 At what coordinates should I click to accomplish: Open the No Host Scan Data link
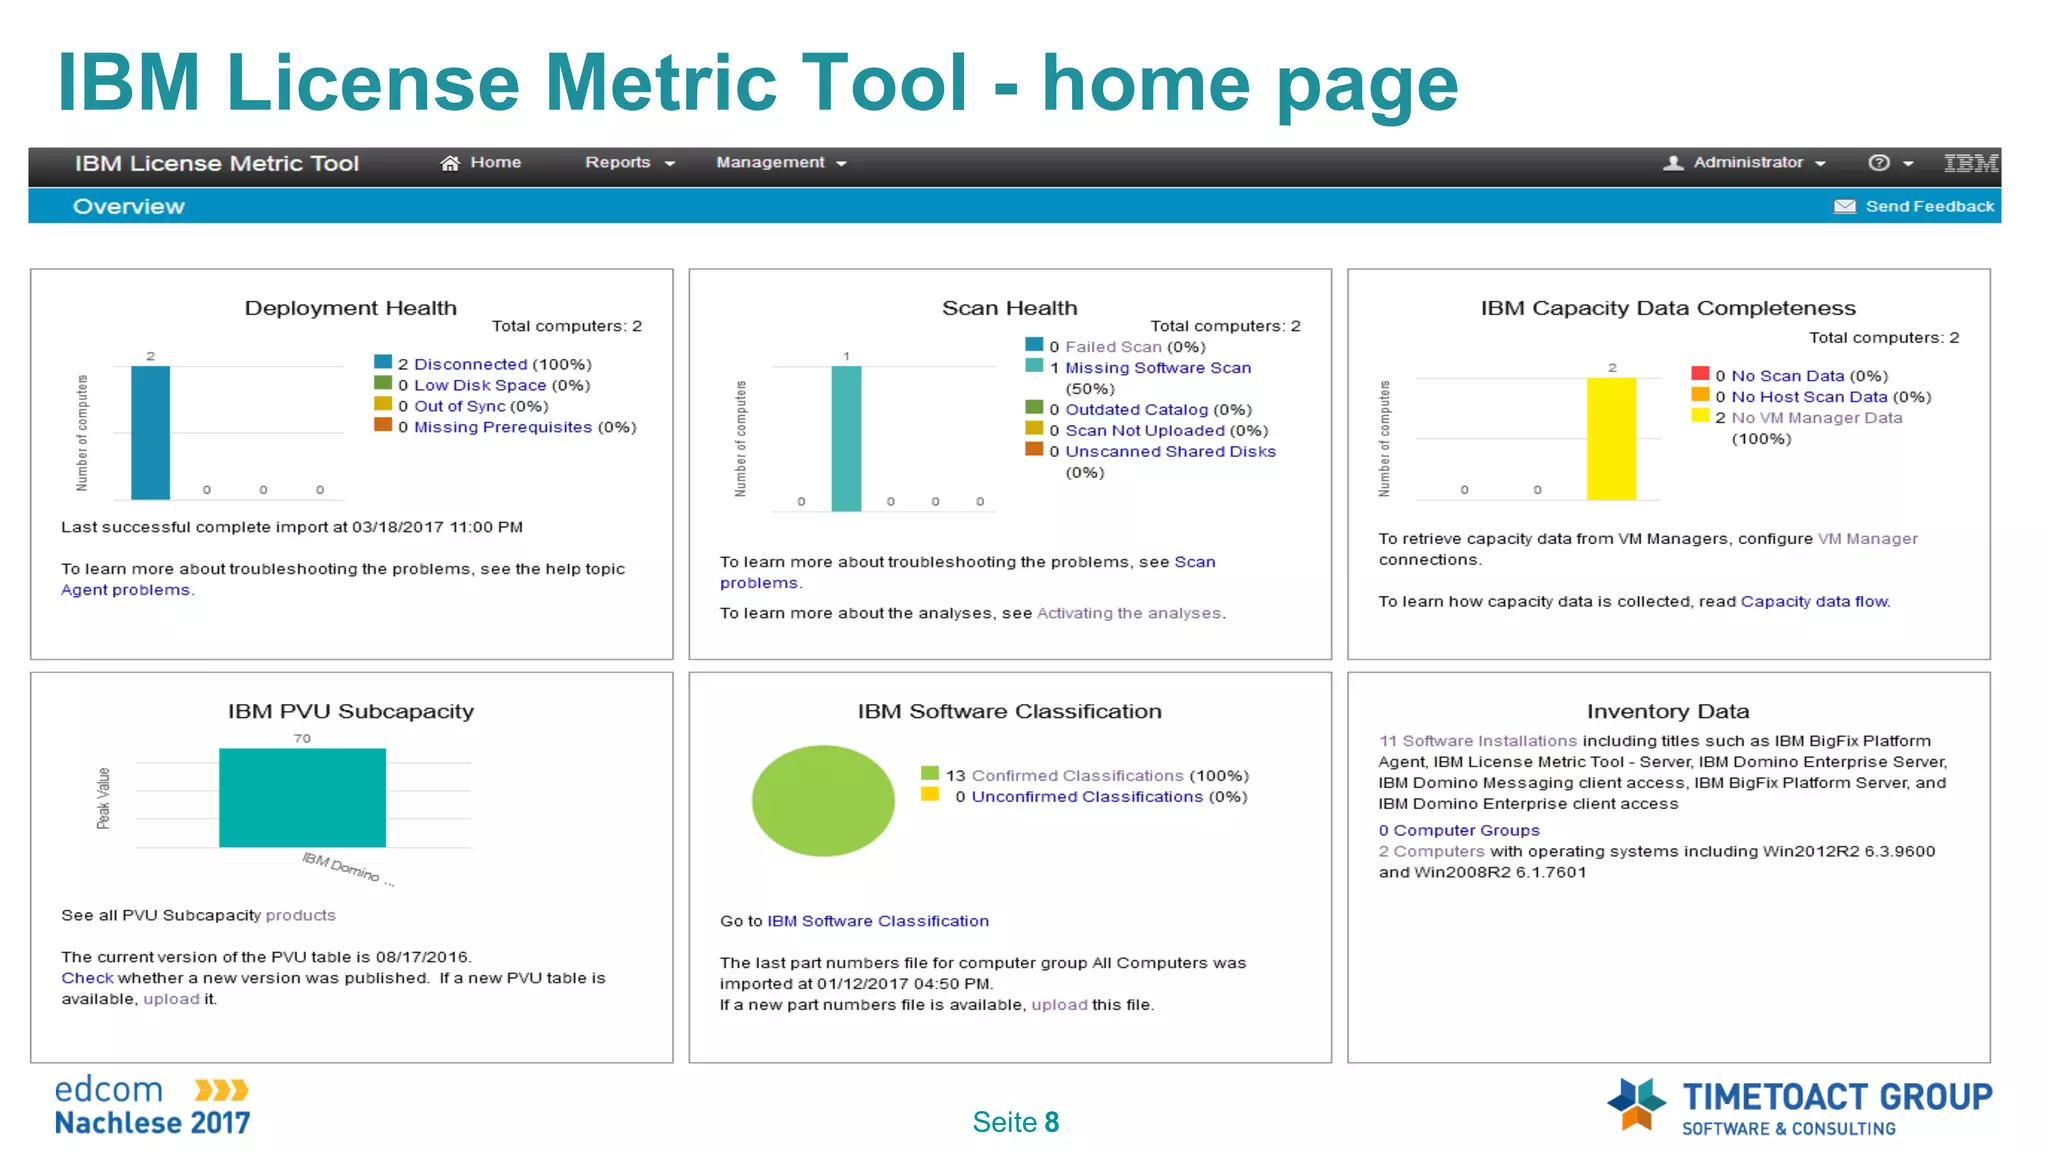1809,397
